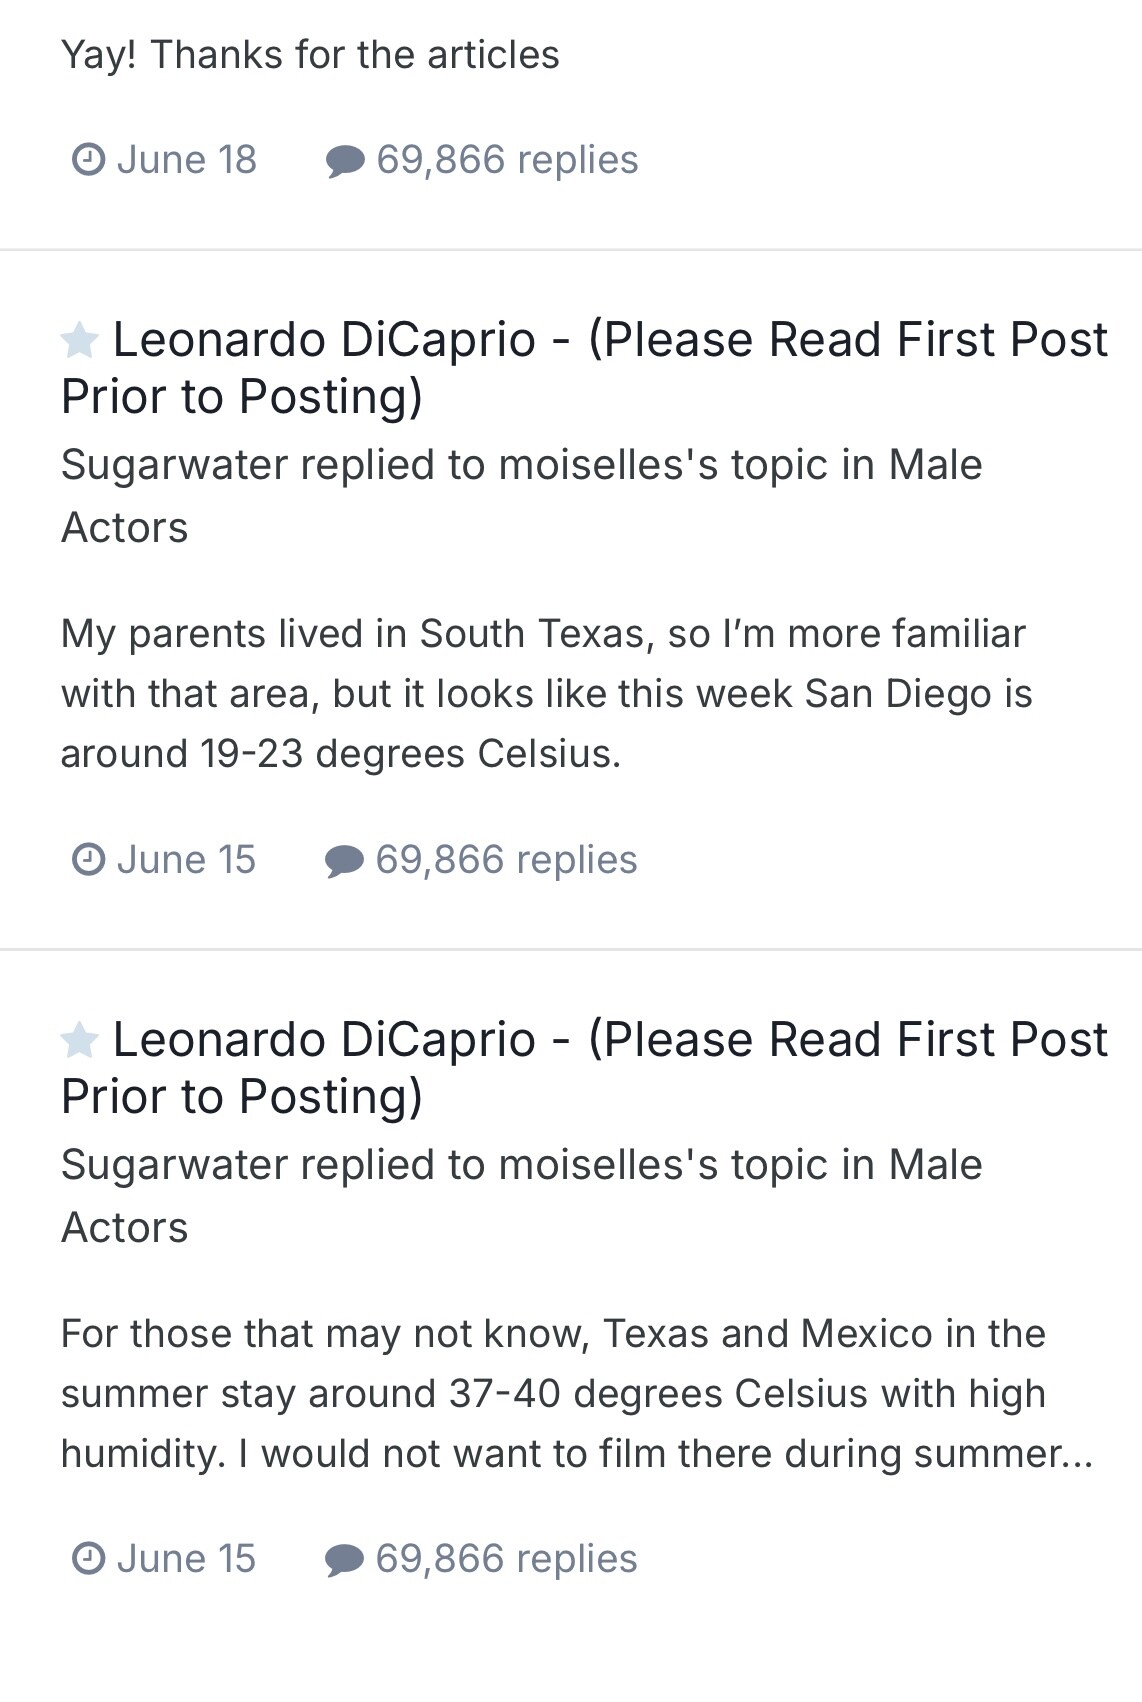Open the post snippet about San Diego temperatures

545,694
